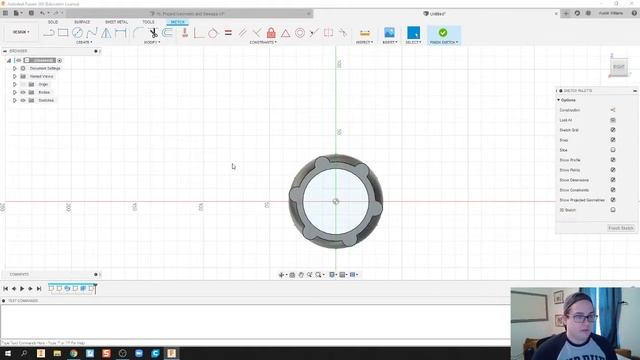Collapse the Options section in Sketch Palette
This screenshot has height=360, width=640.
coord(559,100)
